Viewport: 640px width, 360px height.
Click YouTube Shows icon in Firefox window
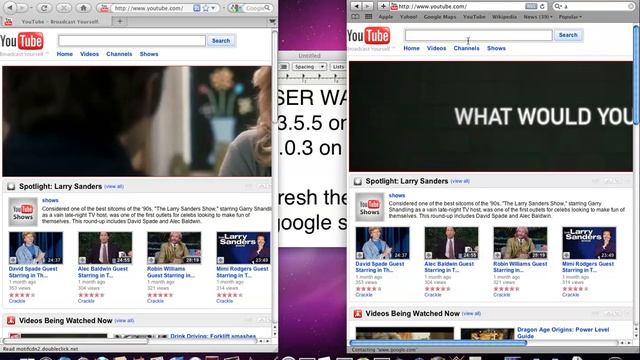pos(23,212)
